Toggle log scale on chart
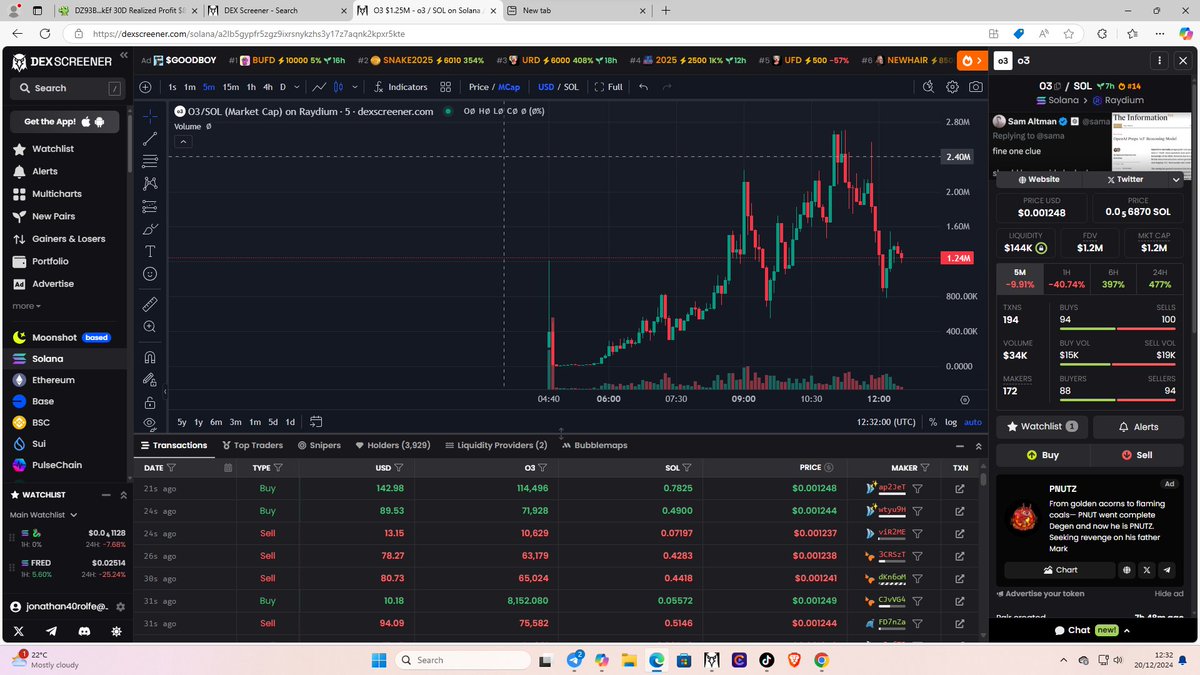Viewport: 1200px width, 675px height. (x=950, y=422)
